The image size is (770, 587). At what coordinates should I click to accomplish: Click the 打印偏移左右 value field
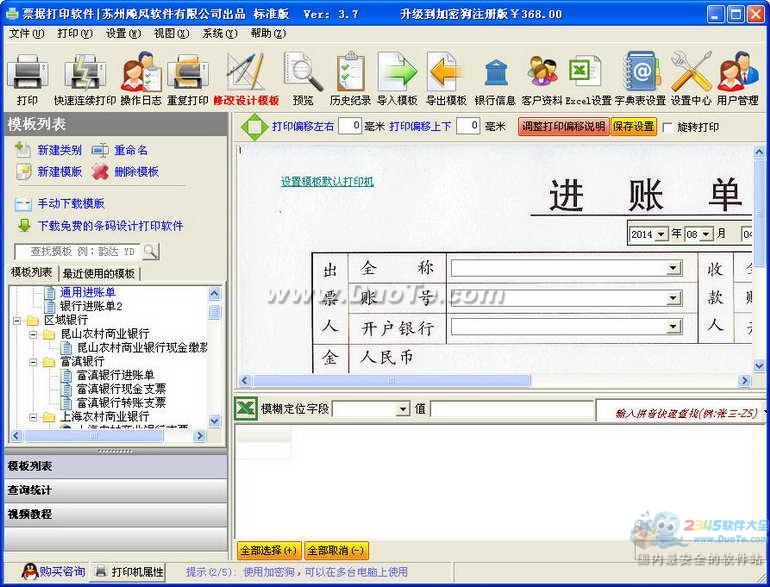point(351,126)
